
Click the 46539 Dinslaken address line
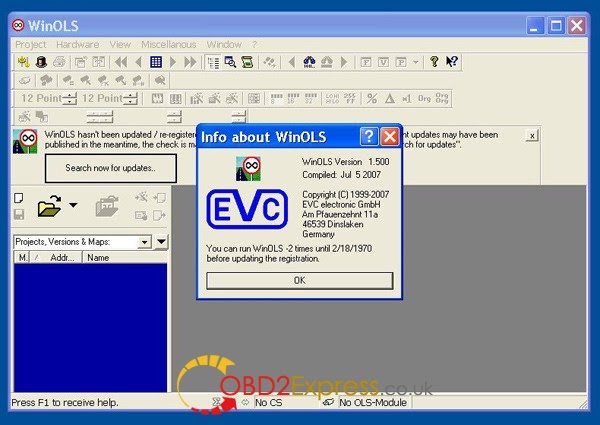(x=333, y=224)
